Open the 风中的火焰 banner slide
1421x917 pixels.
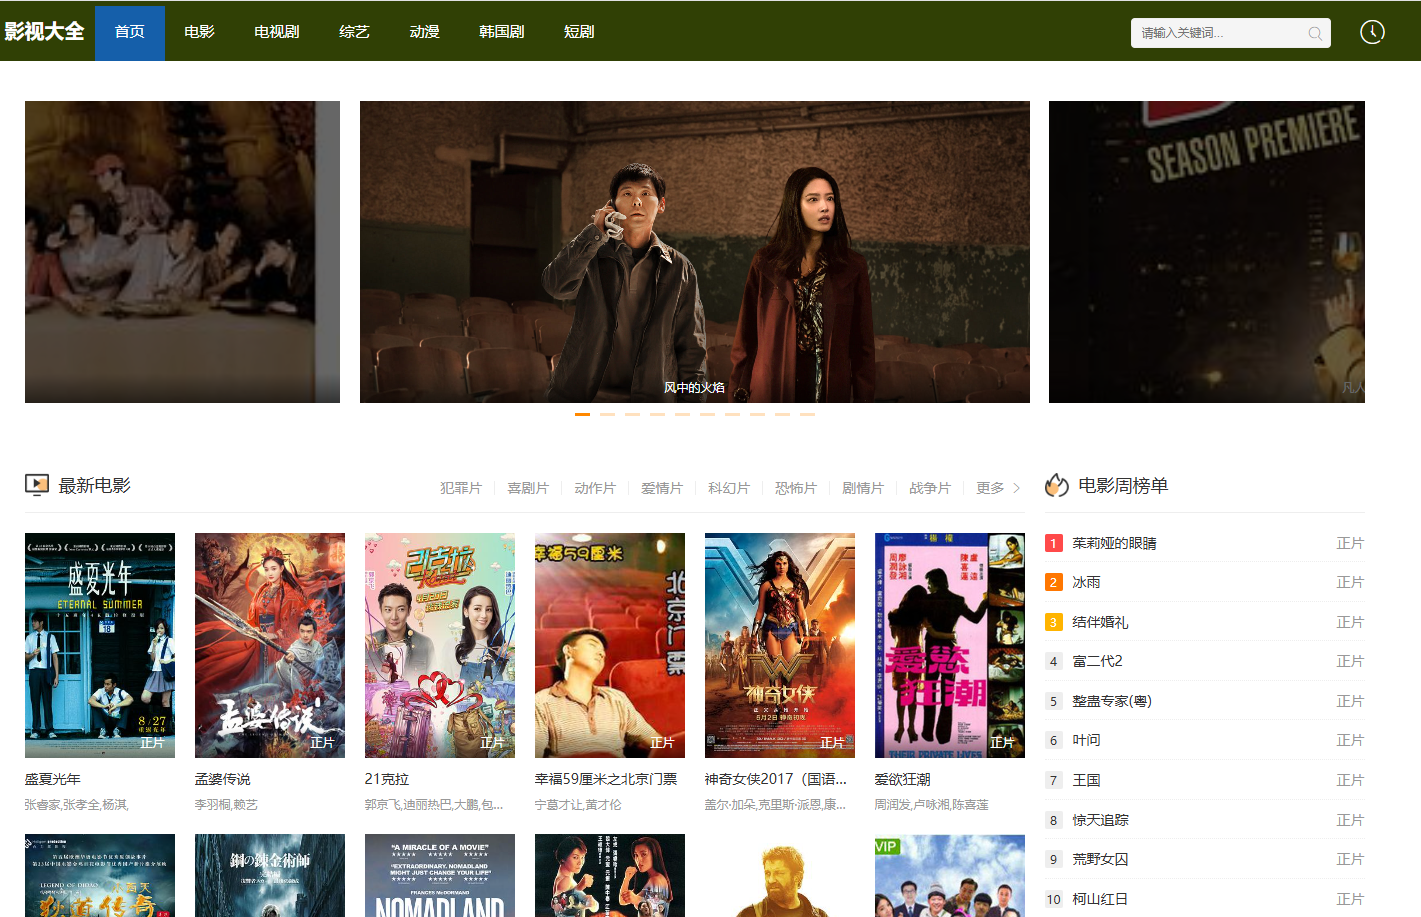pyautogui.click(x=694, y=252)
